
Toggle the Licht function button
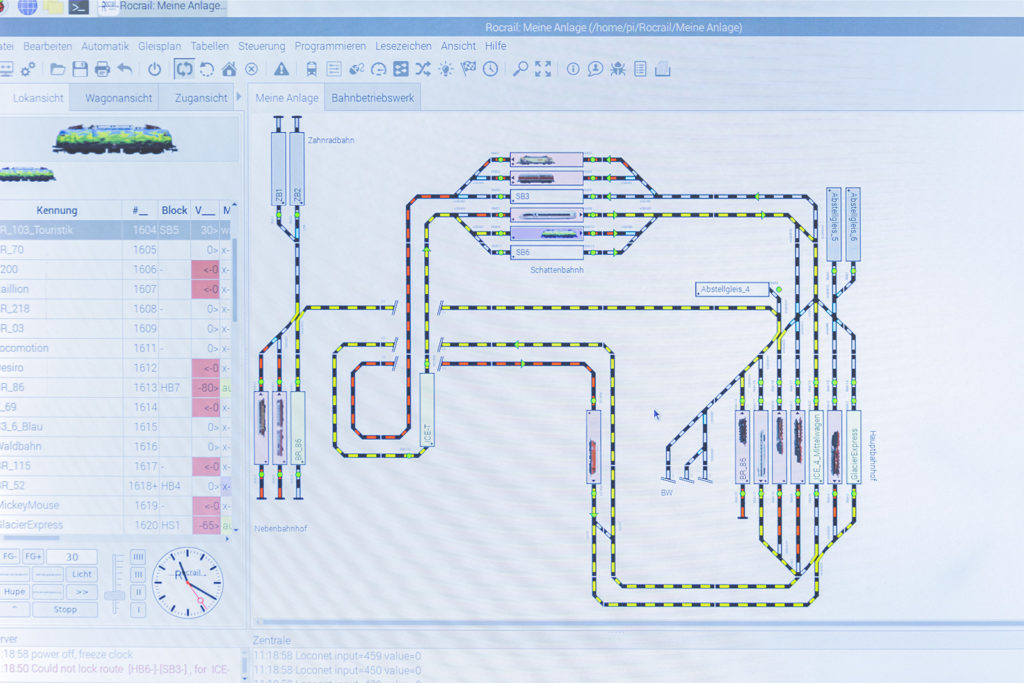(x=81, y=574)
